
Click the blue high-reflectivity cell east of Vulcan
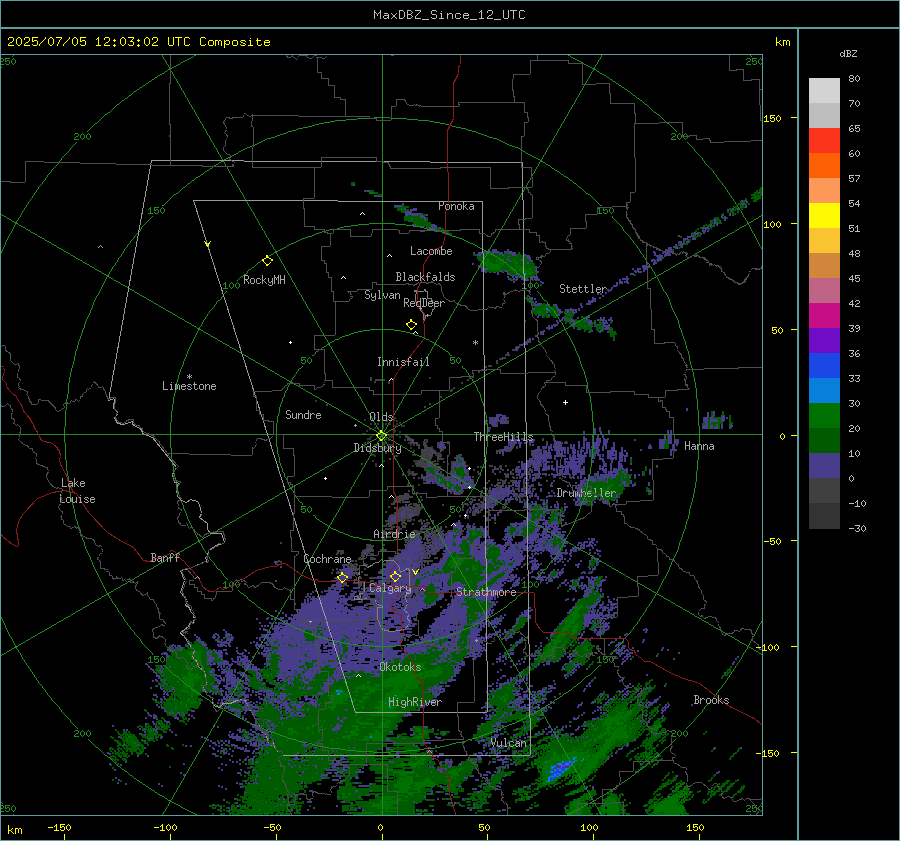tap(560, 769)
